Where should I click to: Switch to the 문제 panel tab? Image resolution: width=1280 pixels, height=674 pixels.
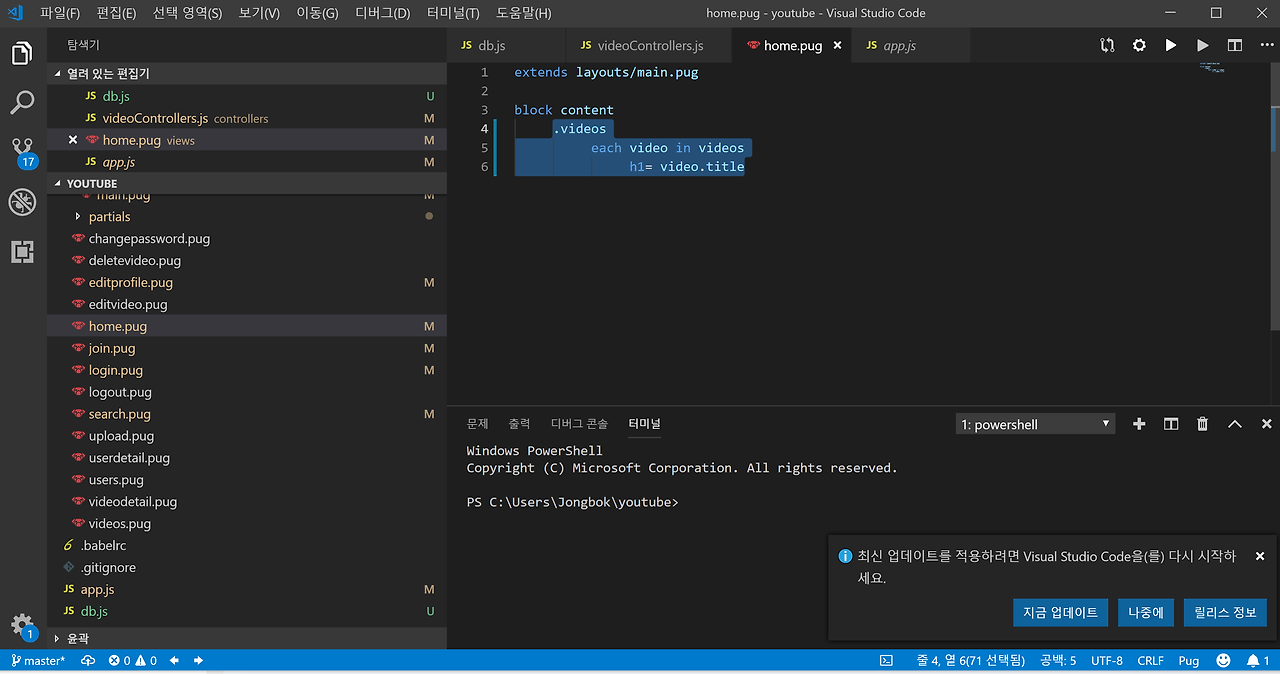[x=477, y=424]
